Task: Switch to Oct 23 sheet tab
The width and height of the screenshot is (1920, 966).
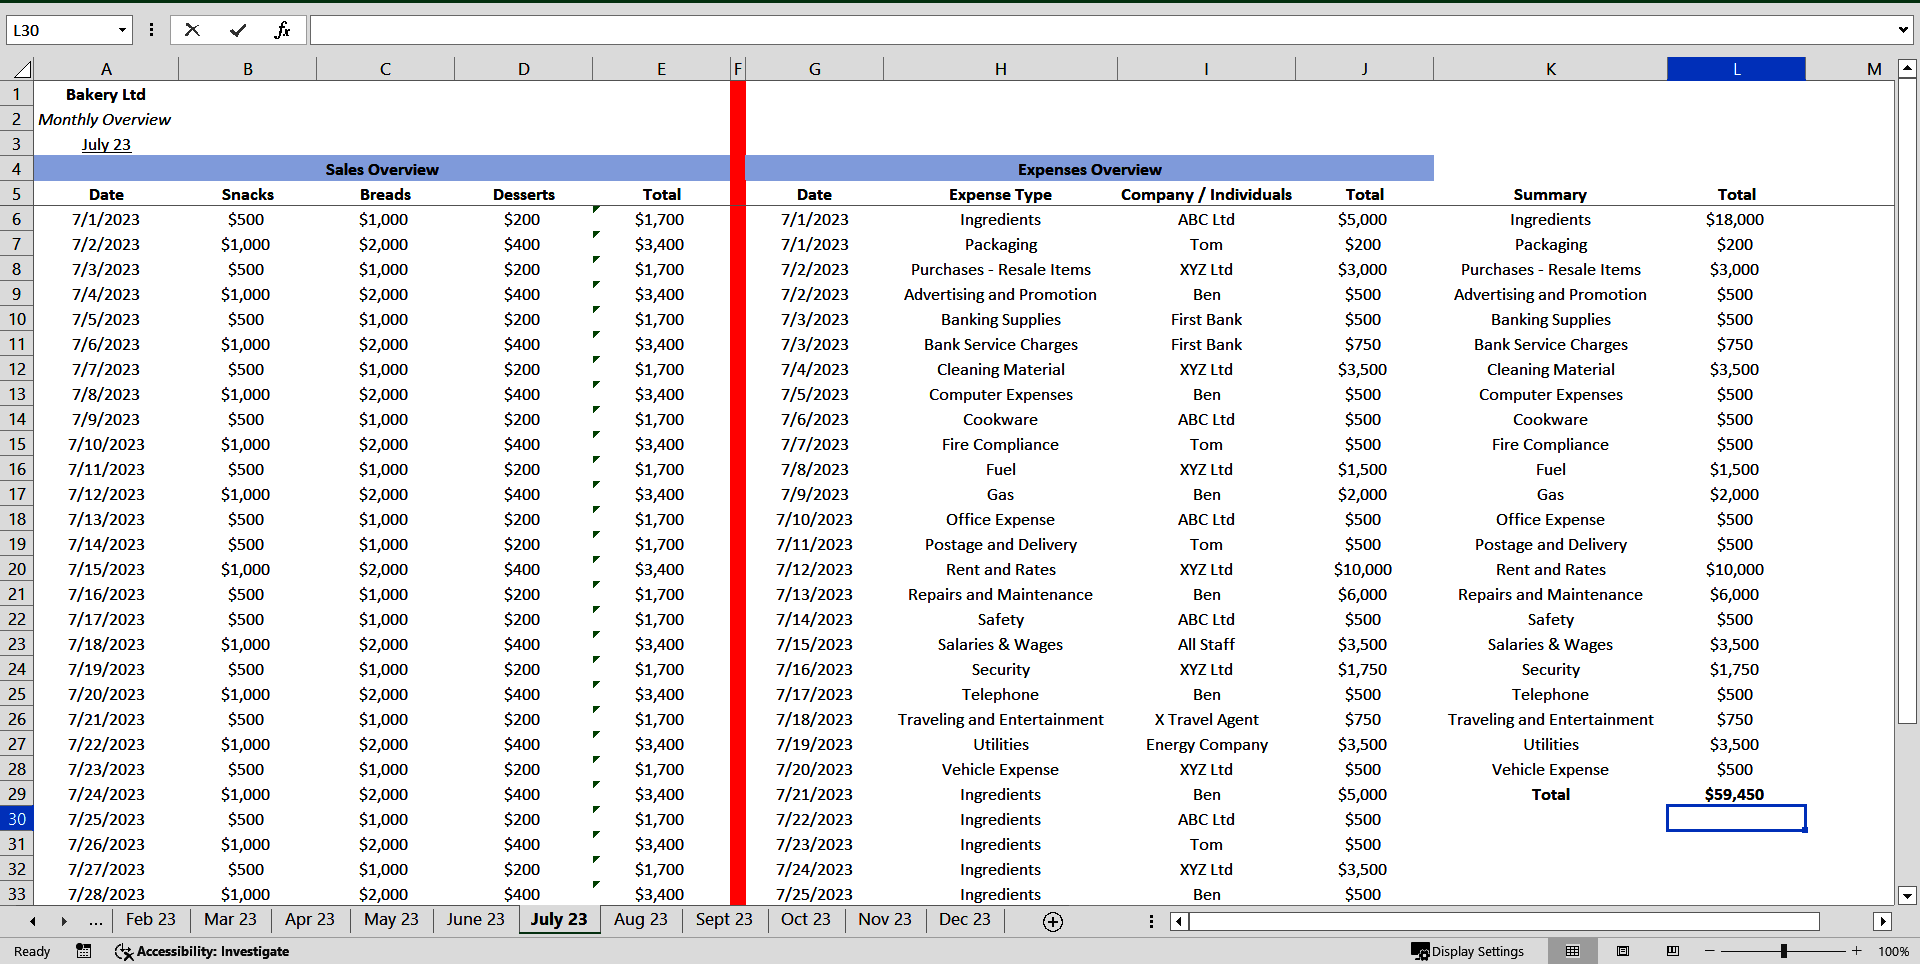Action: 805,919
